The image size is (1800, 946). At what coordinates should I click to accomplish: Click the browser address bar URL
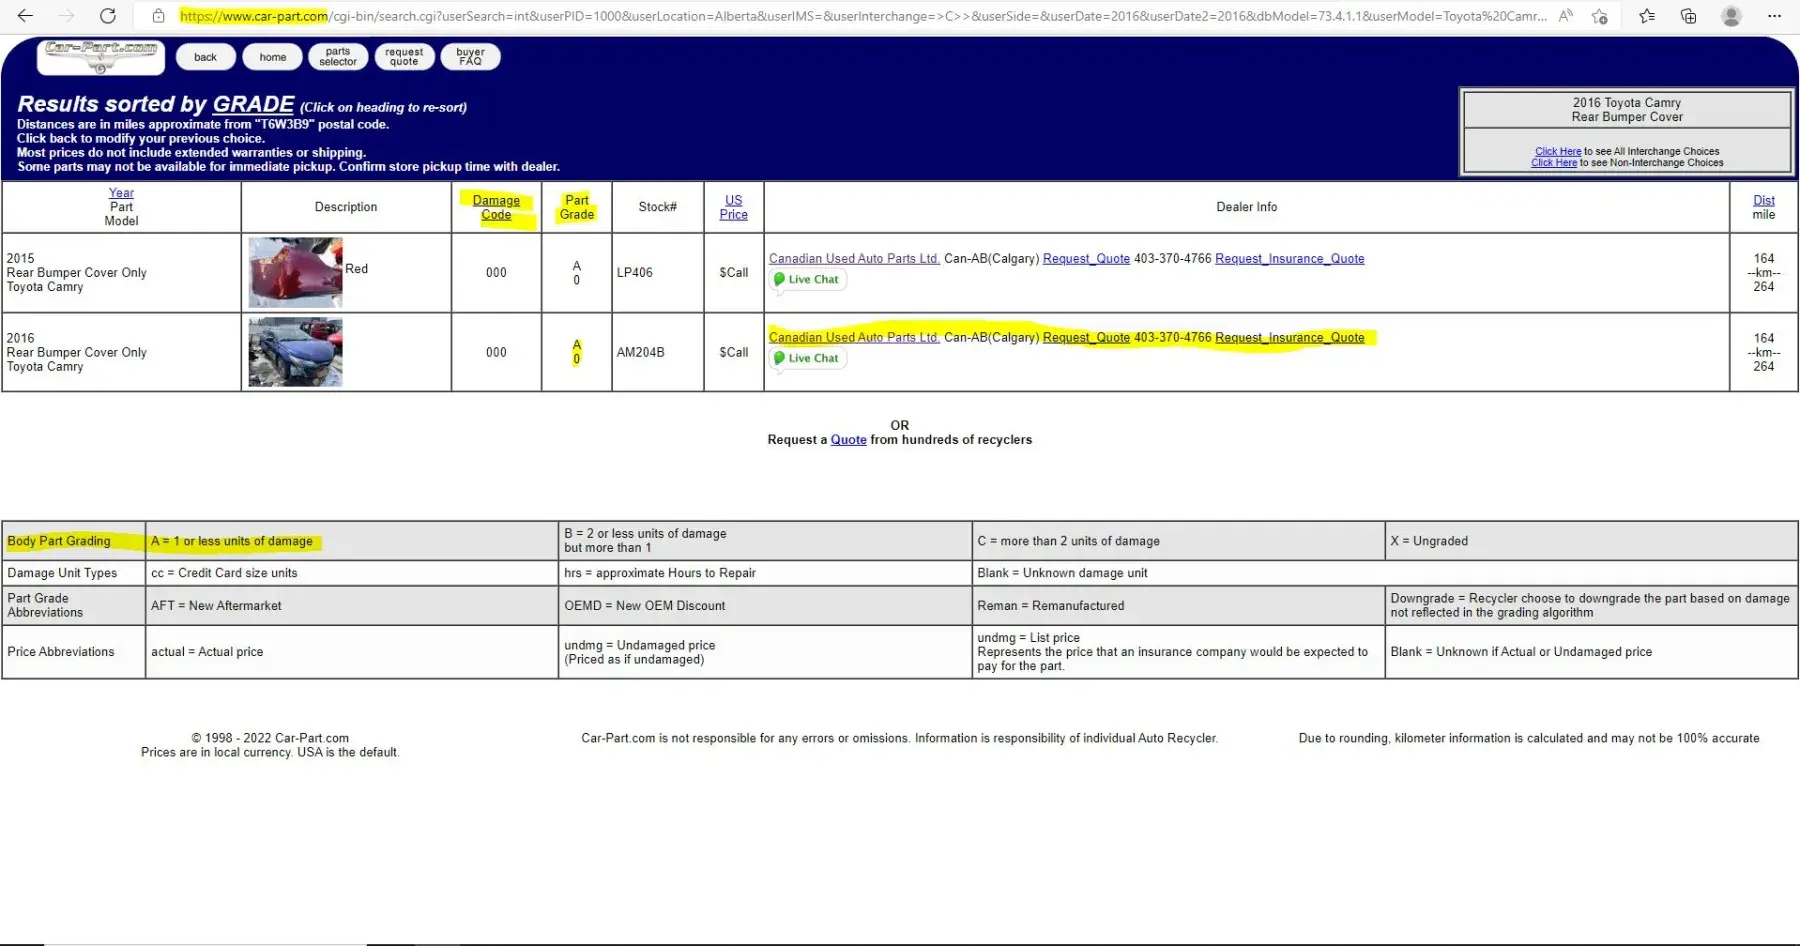[x=863, y=16]
